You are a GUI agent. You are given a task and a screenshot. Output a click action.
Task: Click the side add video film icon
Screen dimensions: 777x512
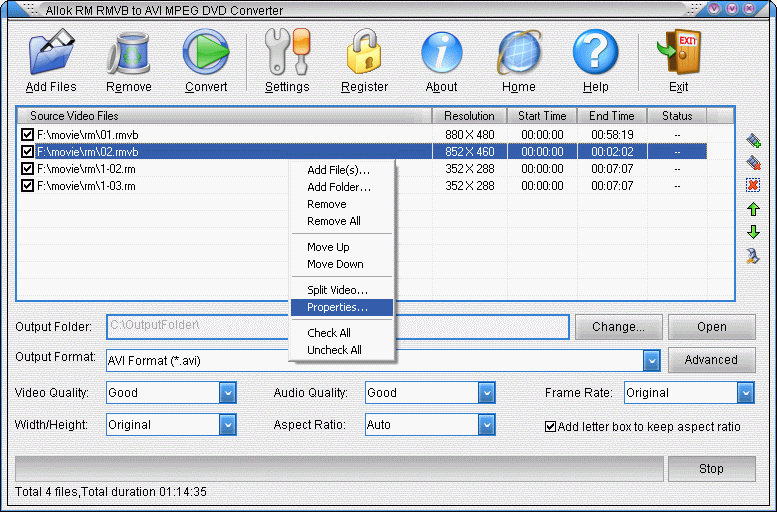[753, 140]
